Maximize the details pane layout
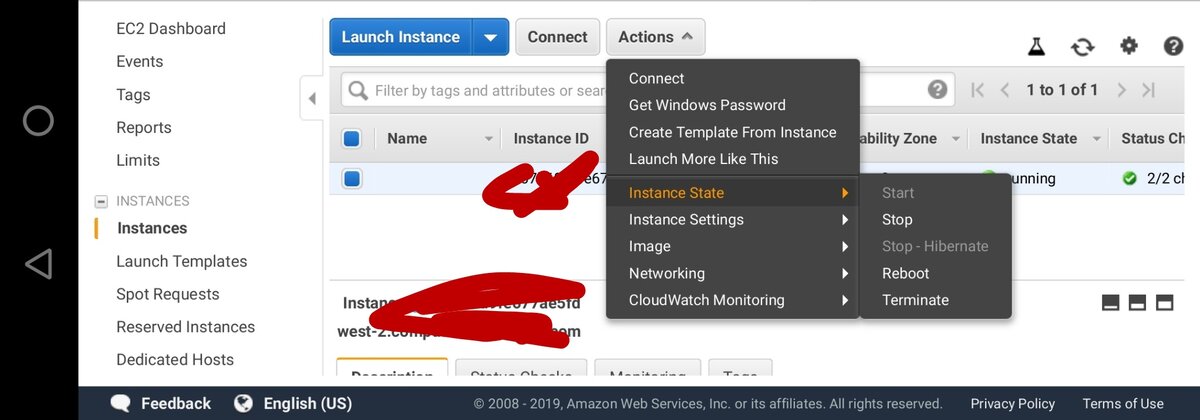This screenshot has width=1200, height=420. click(1164, 302)
